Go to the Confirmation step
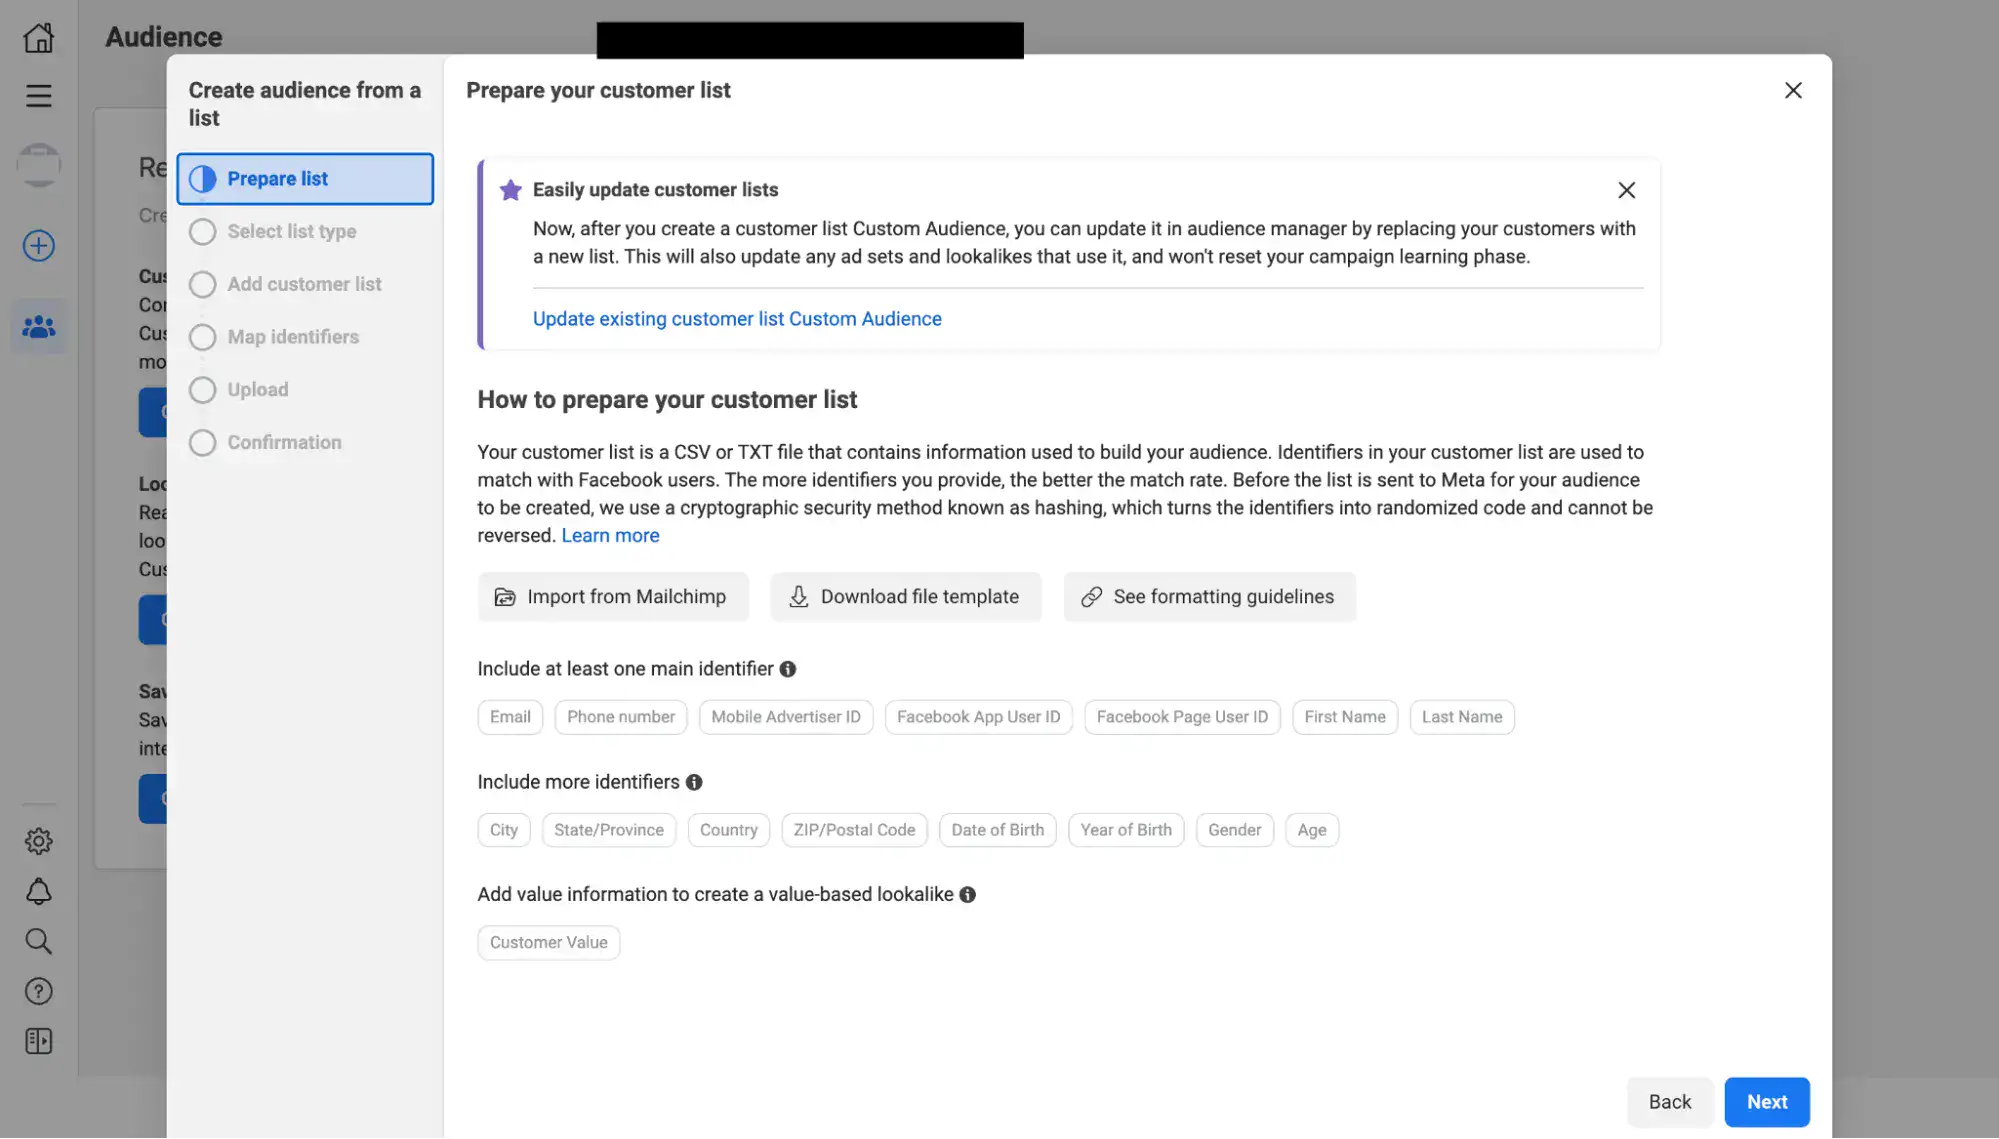The height and width of the screenshot is (1139, 1999). pyautogui.click(x=284, y=443)
